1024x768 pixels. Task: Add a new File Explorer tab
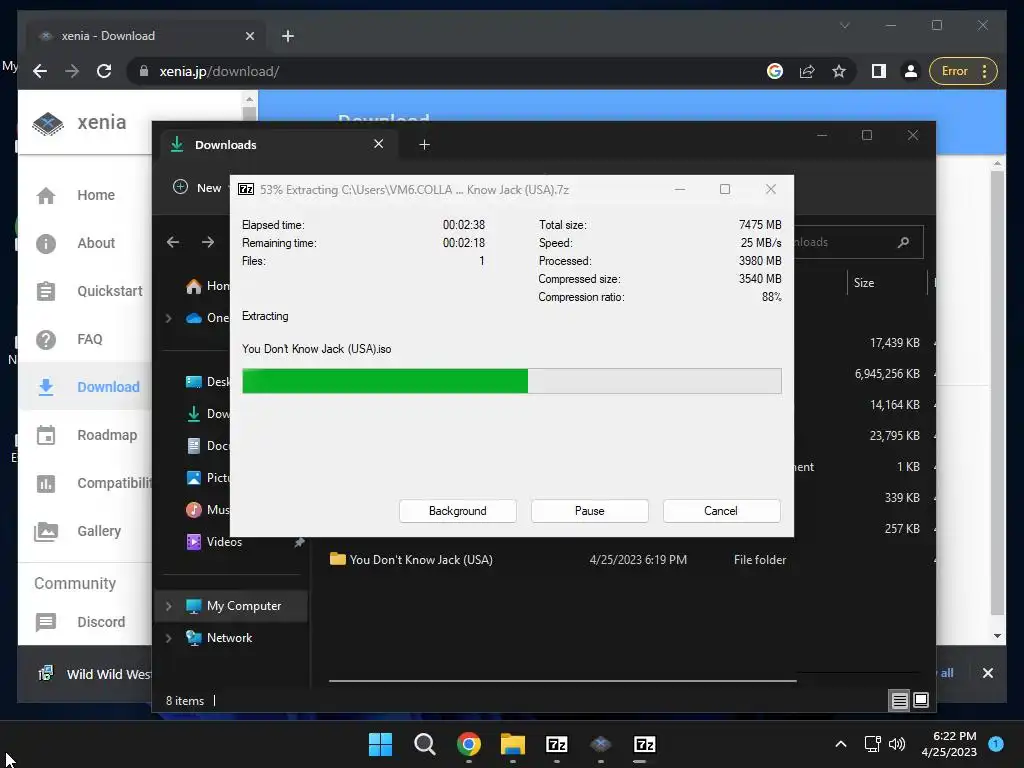[424, 144]
